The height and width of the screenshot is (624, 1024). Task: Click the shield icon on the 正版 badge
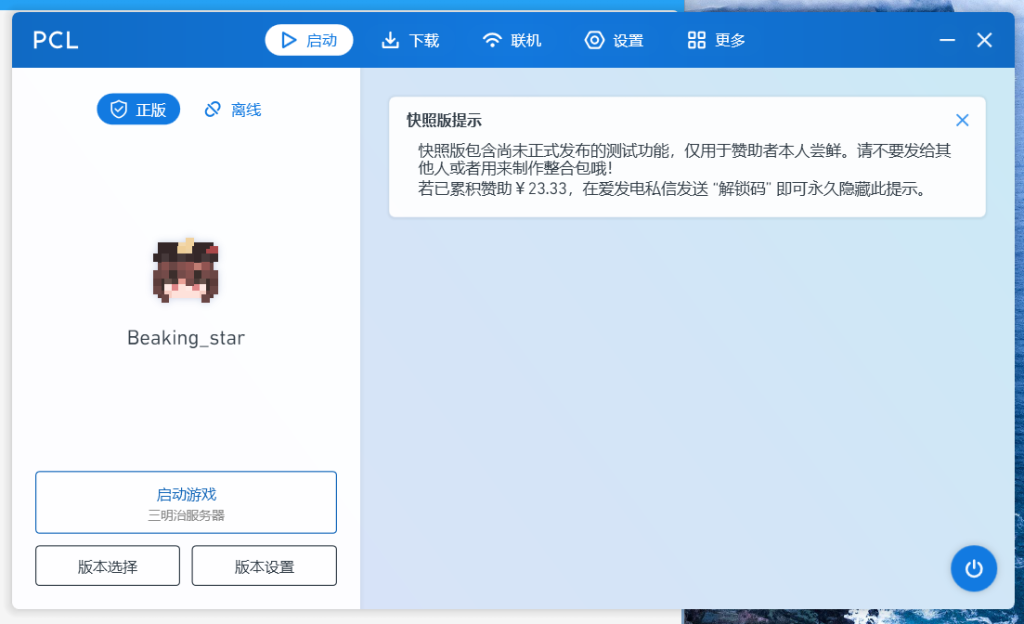pyautogui.click(x=120, y=110)
